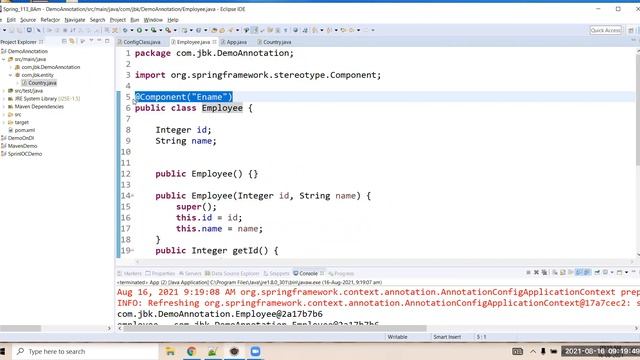Open Project Explorer View Menu dropdown triangle
This screenshot has width=640, height=360.
91,41
